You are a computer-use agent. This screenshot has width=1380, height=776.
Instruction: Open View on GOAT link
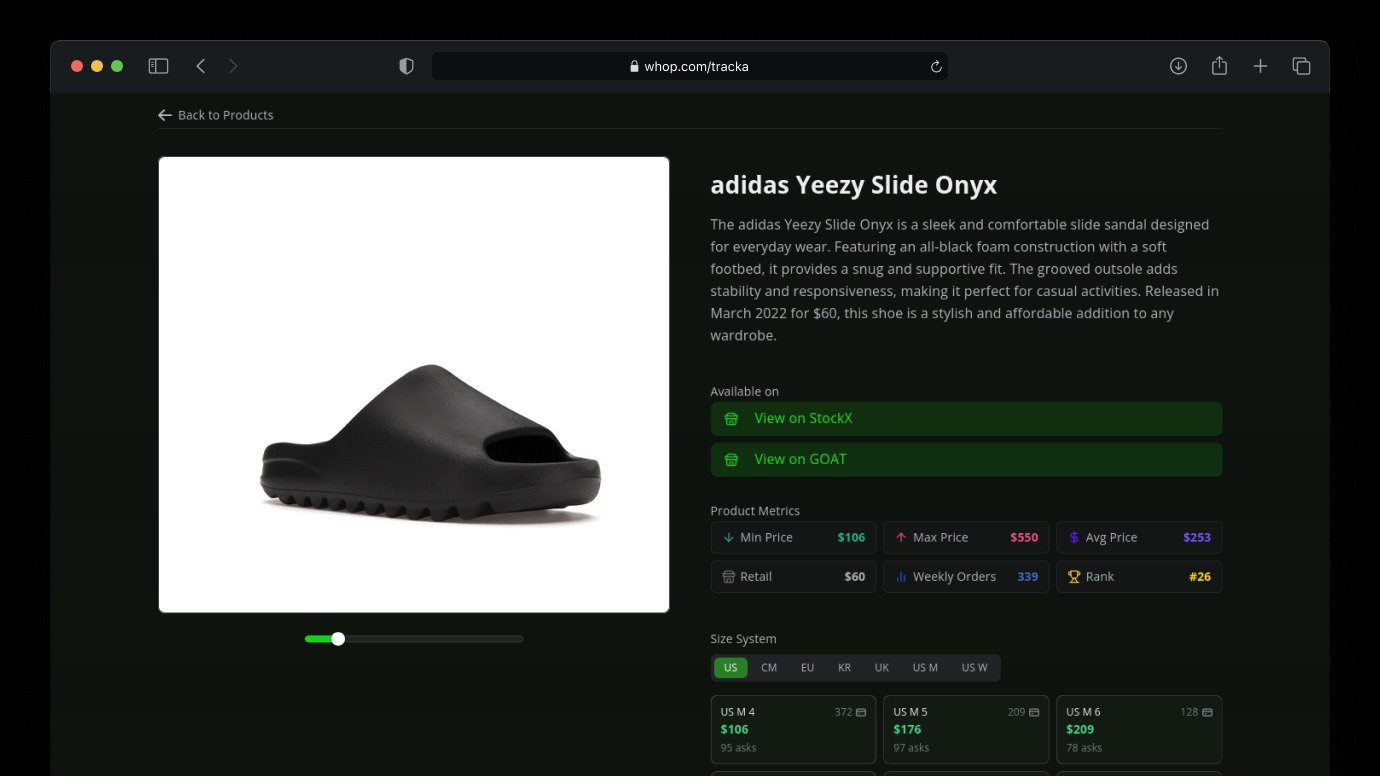(x=966, y=460)
